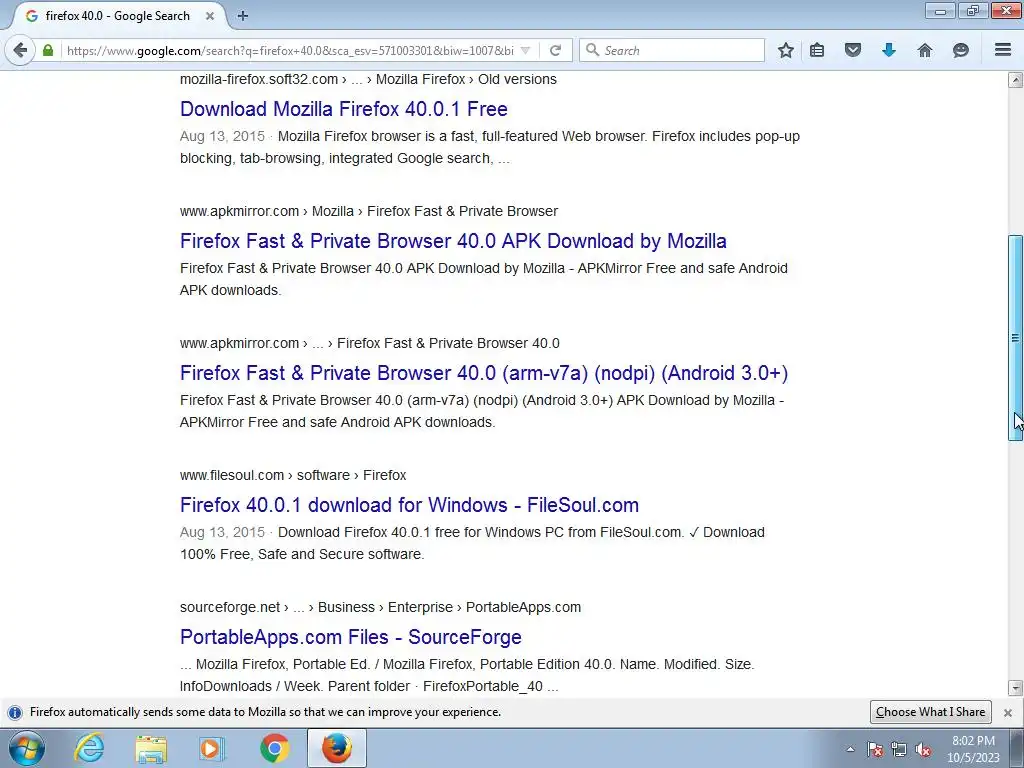The image size is (1024, 768).
Task: Go to the Firefox Home icon
Action: tap(925, 50)
